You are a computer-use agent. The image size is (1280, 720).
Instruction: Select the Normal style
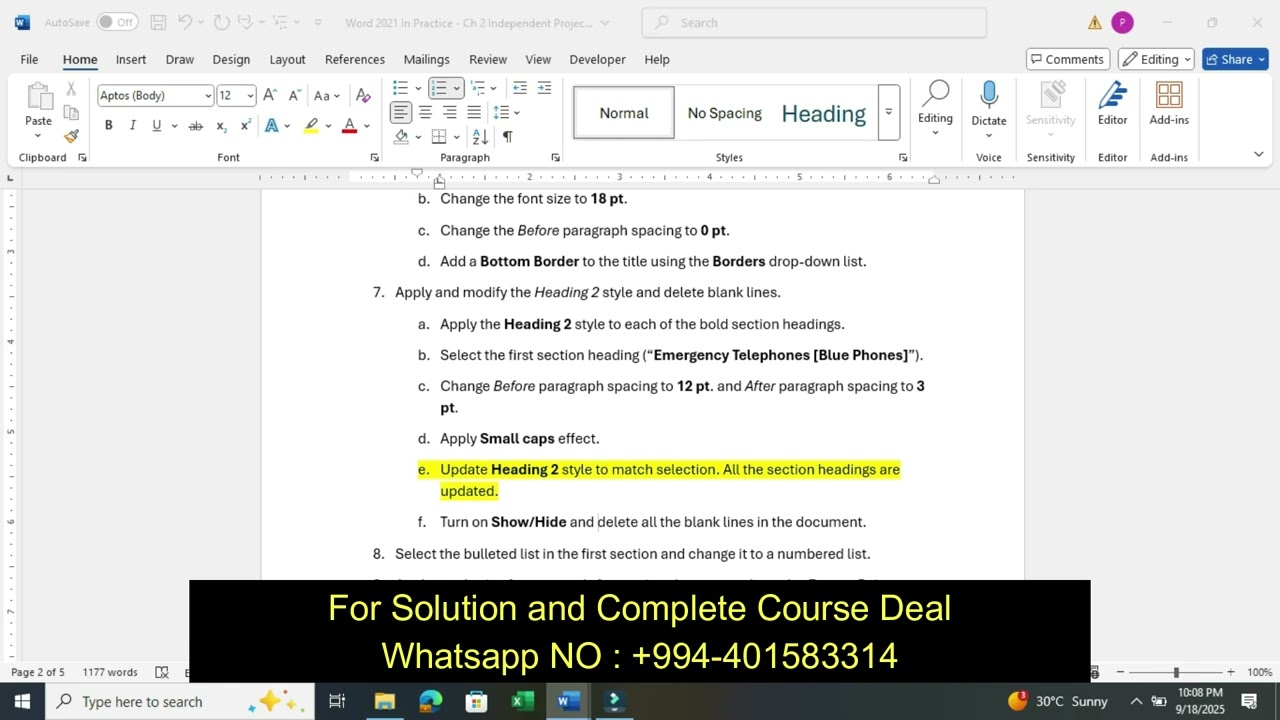(624, 113)
